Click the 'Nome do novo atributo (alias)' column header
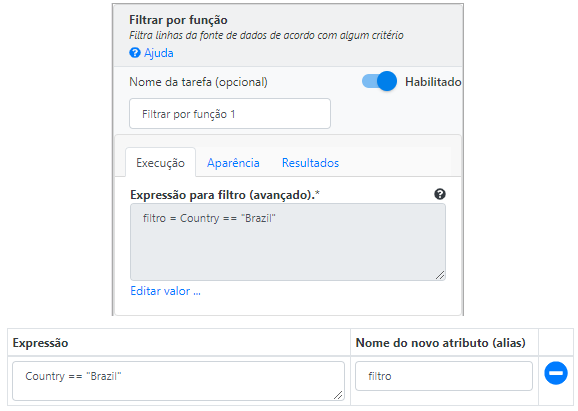The height and width of the screenshot is (411, 578). point(440,342)
